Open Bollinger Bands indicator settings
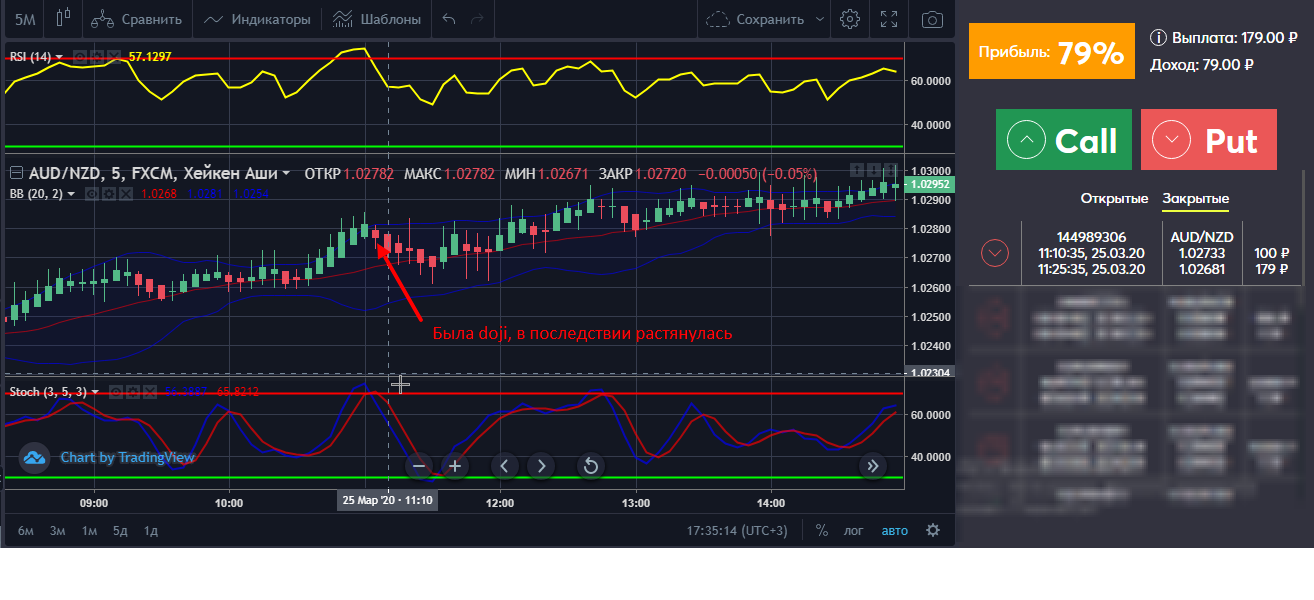Viewport: 1314px width, 600px height. click(x=109, y=193)
